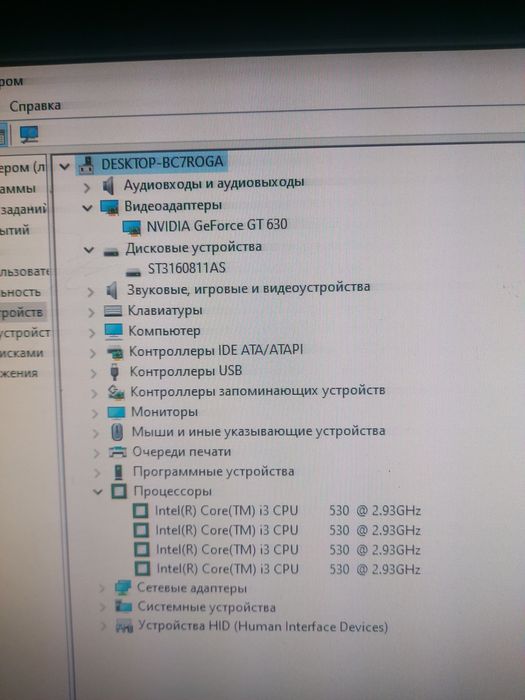Select the NVIDIA GeForce GT 630 entry
This screenshot has width=525, height=700.
click(217, 225)
